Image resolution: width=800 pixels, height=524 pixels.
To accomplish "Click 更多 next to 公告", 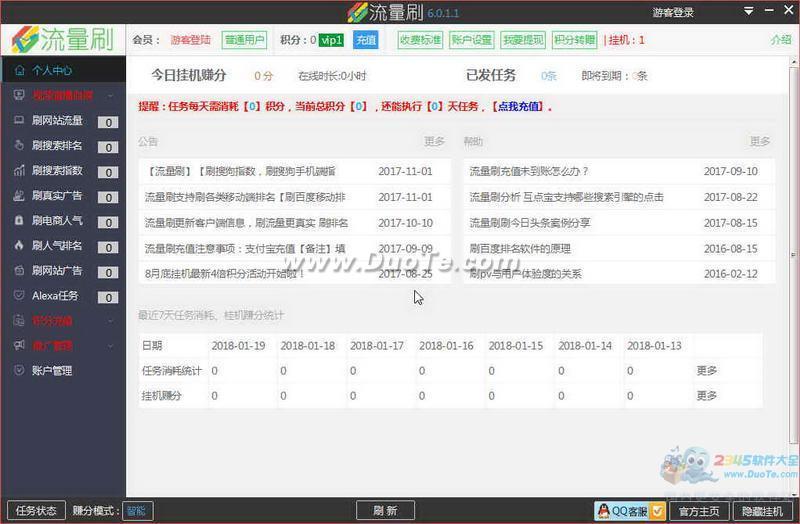I will tap(434, 141).
